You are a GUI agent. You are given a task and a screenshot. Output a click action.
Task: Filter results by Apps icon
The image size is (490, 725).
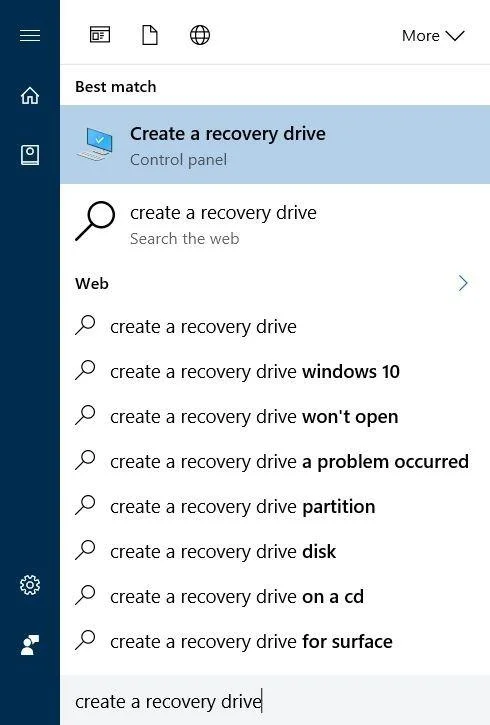click(x=100, y=35)
